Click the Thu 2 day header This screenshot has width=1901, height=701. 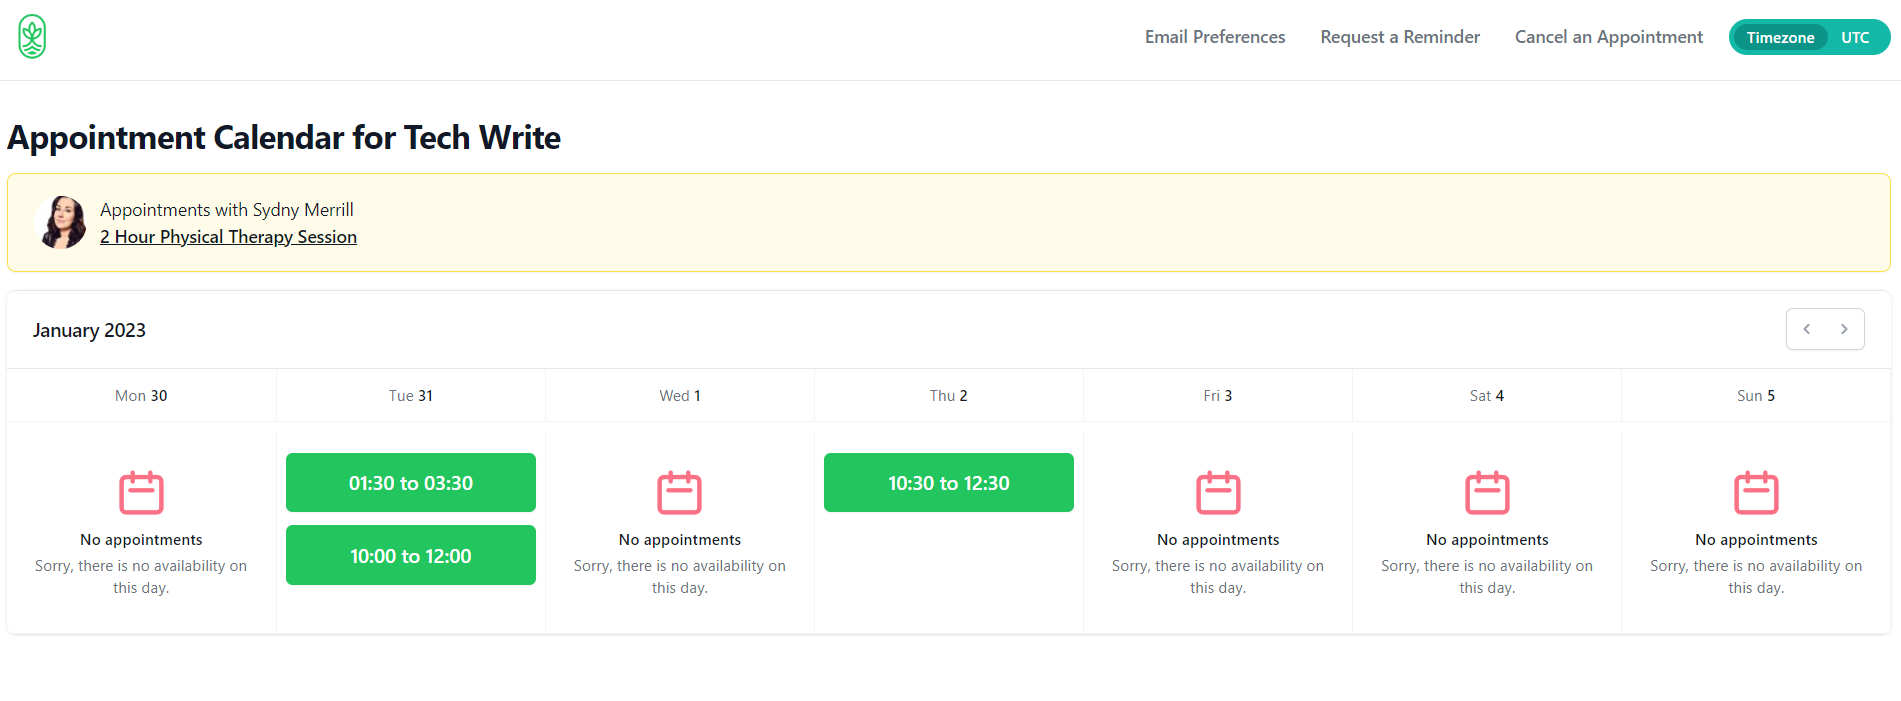pos(948,396)
